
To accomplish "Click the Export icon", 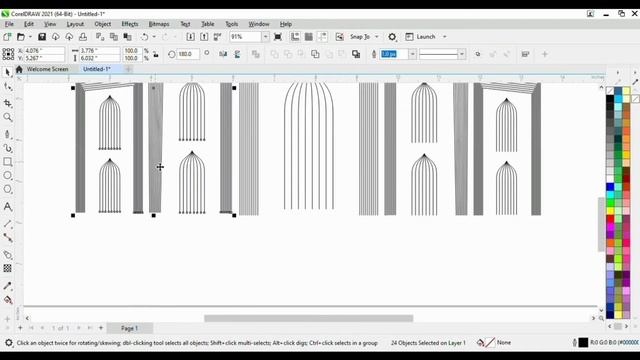I will (204, 37).
